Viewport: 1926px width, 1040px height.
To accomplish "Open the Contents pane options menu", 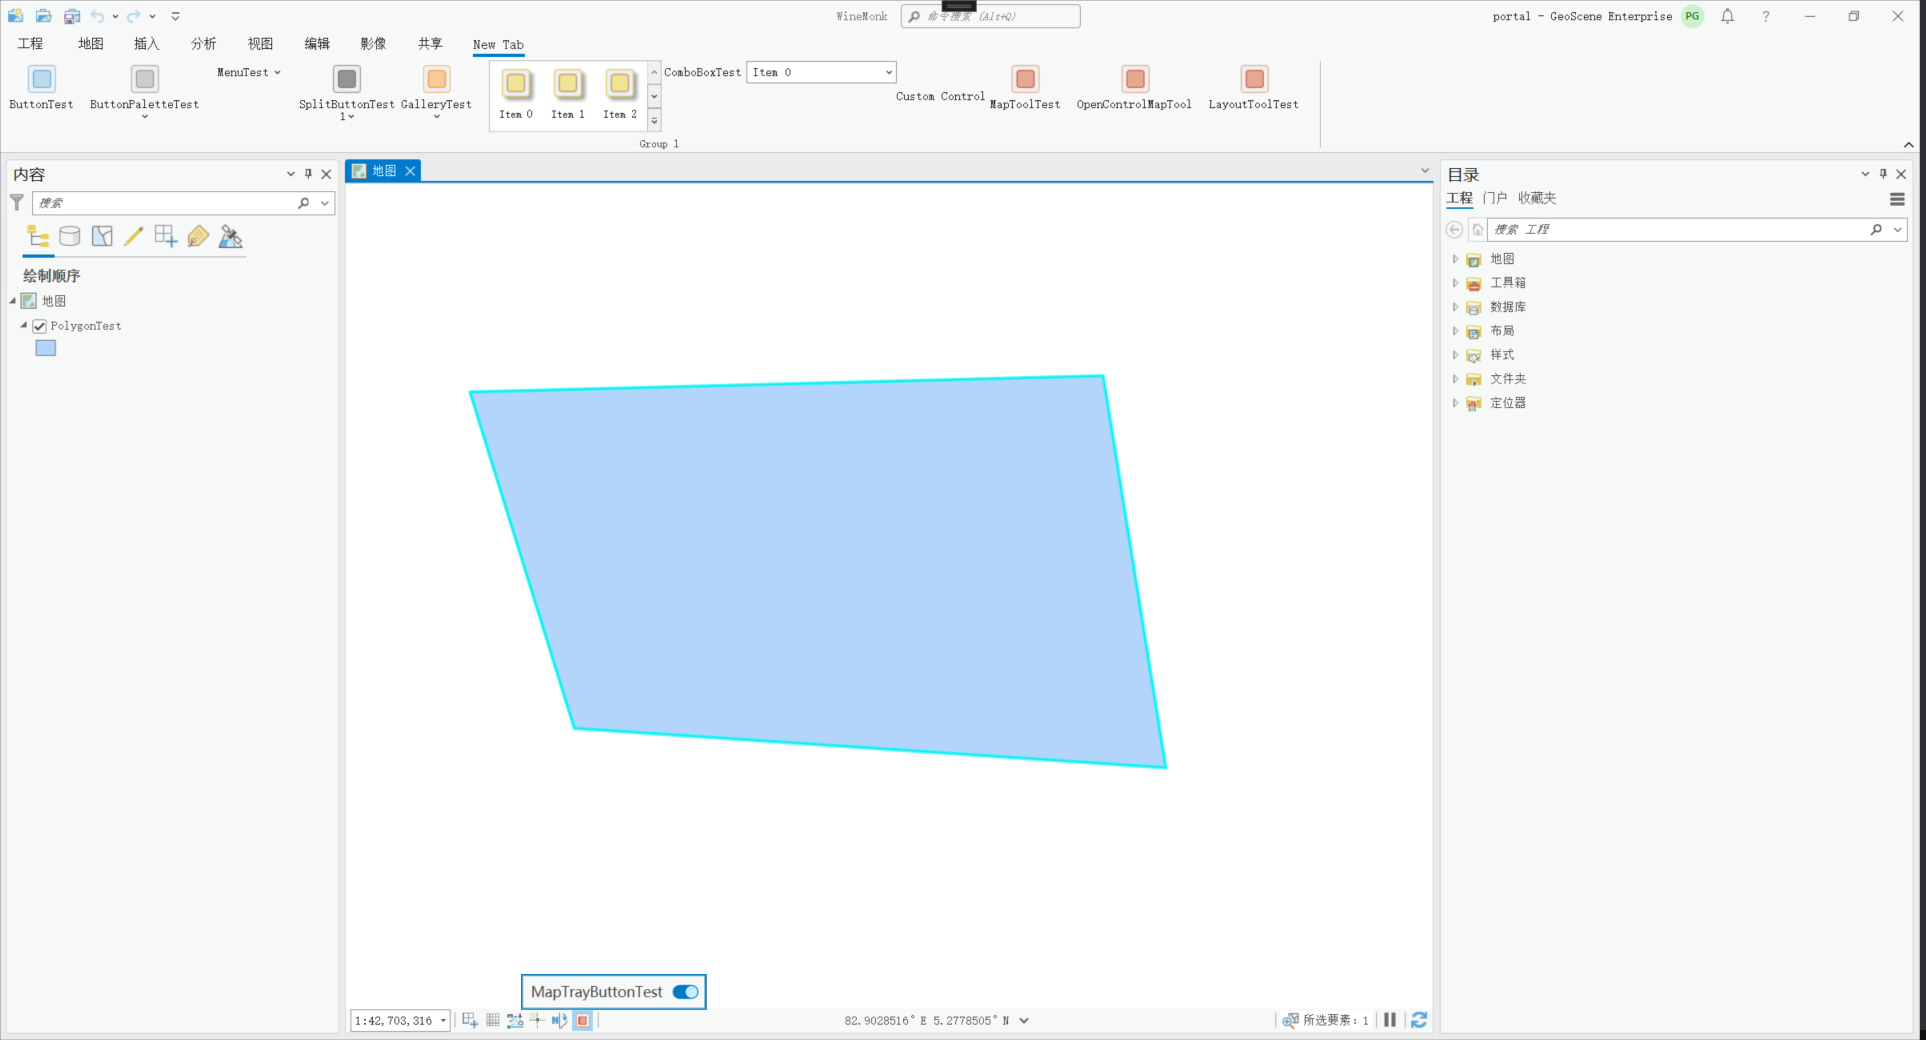I will click(291, 174).
